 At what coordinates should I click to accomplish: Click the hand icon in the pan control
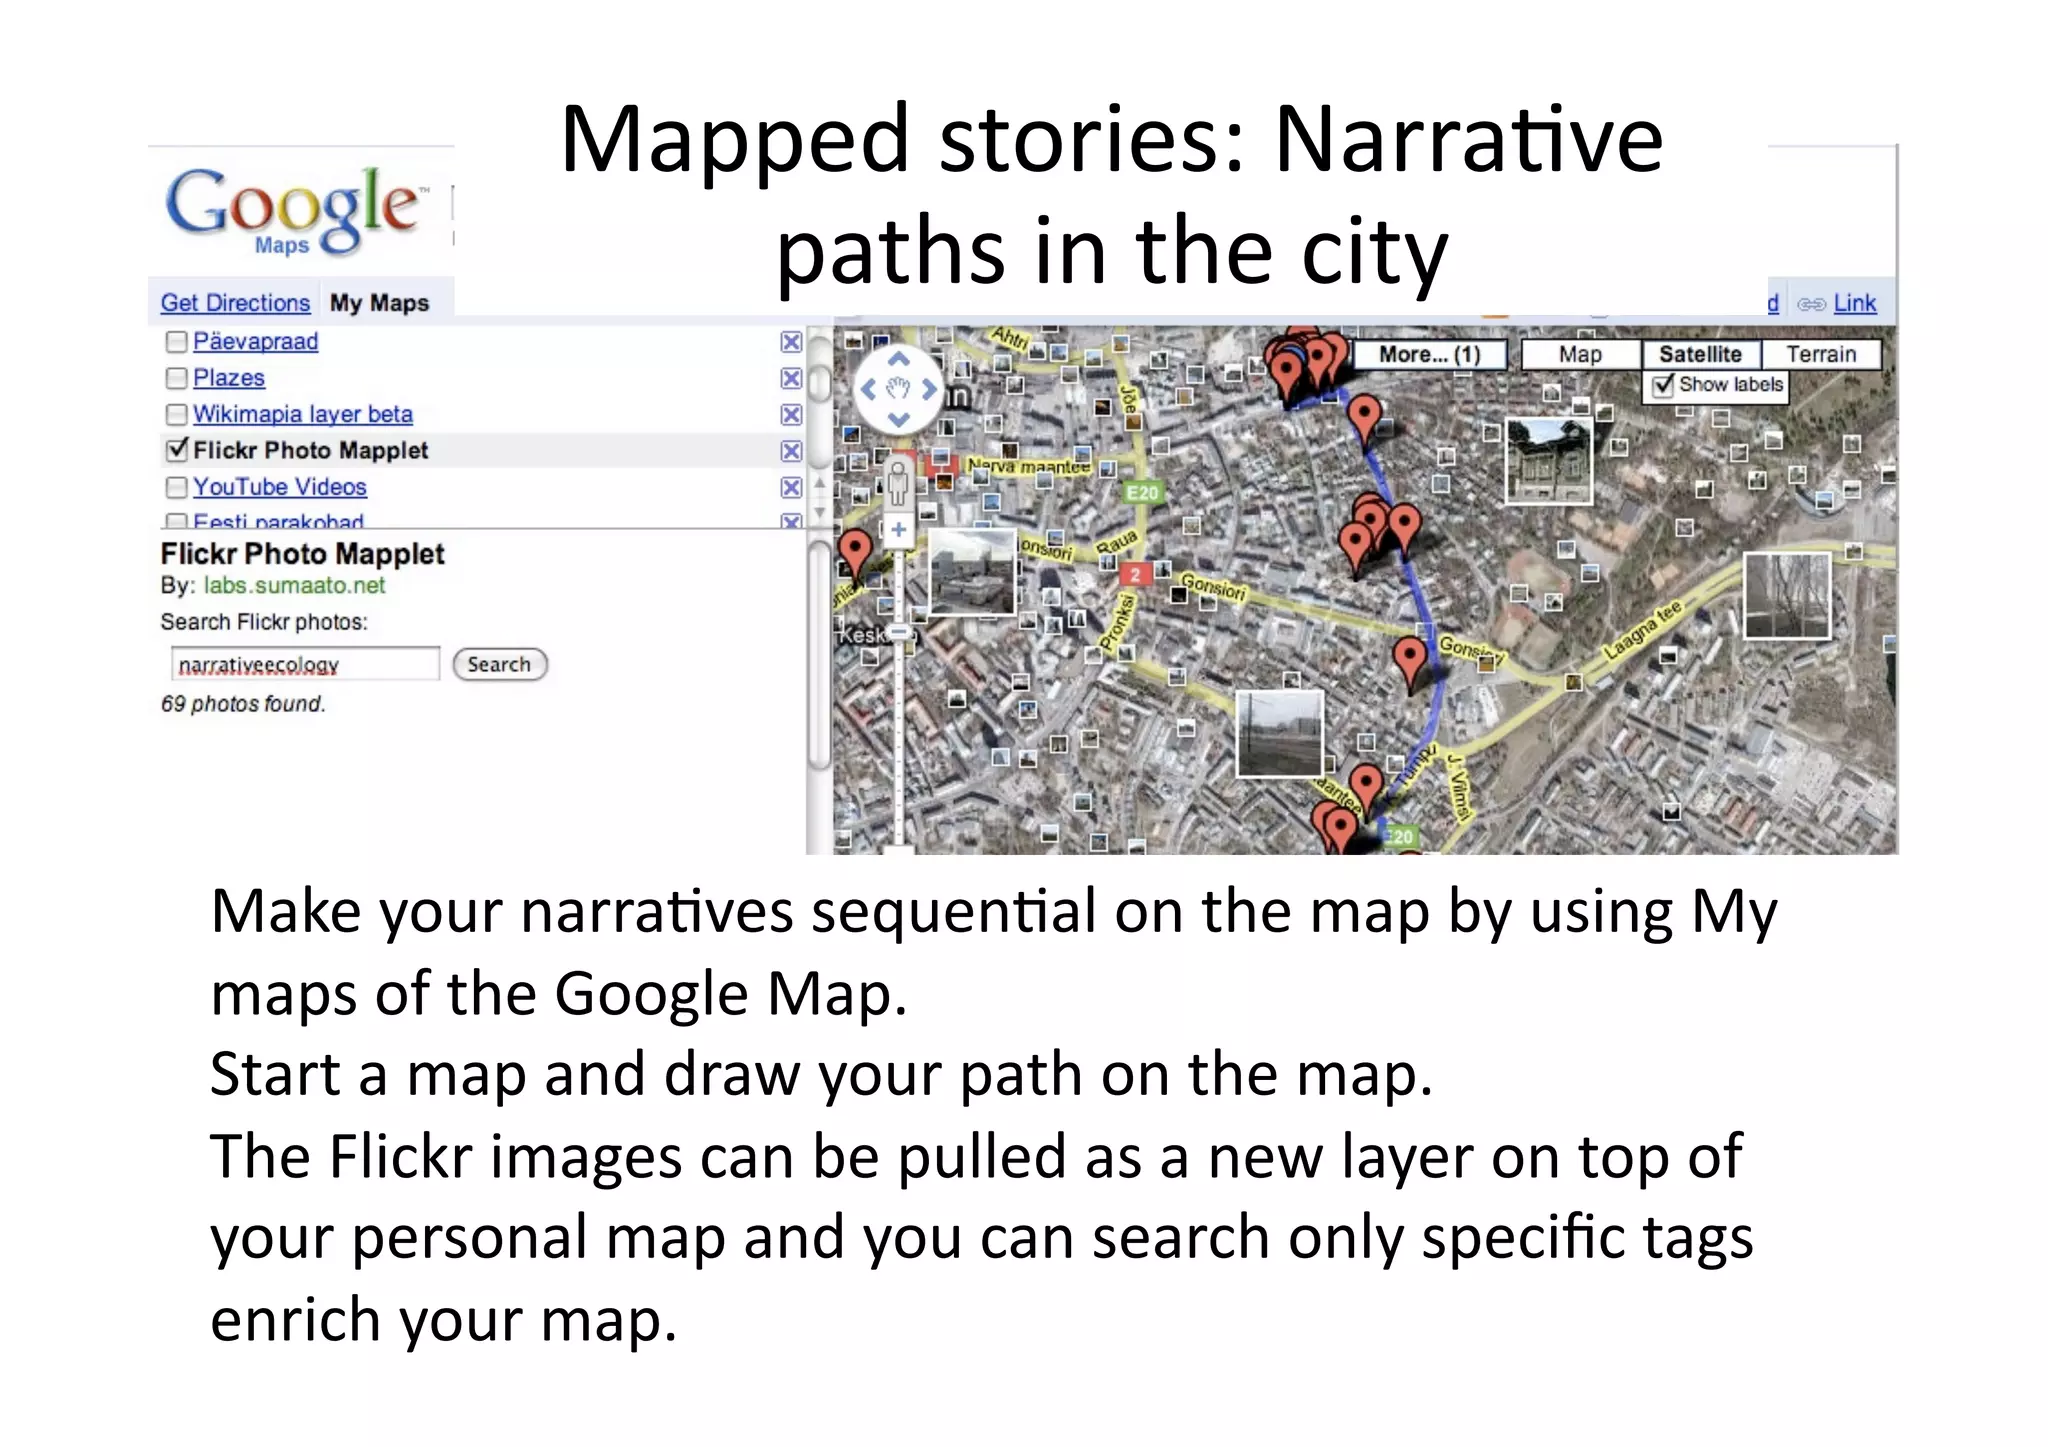click(898, 389)
